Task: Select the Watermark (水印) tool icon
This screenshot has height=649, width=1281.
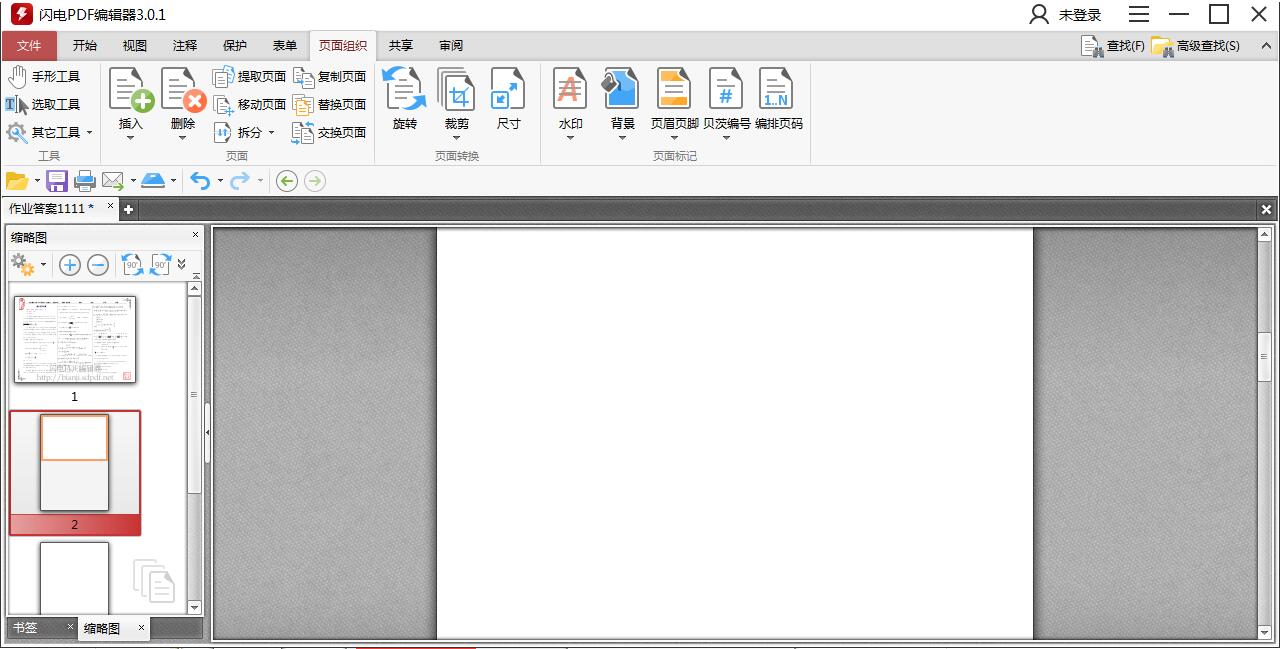Action: [x=570, y=89]
